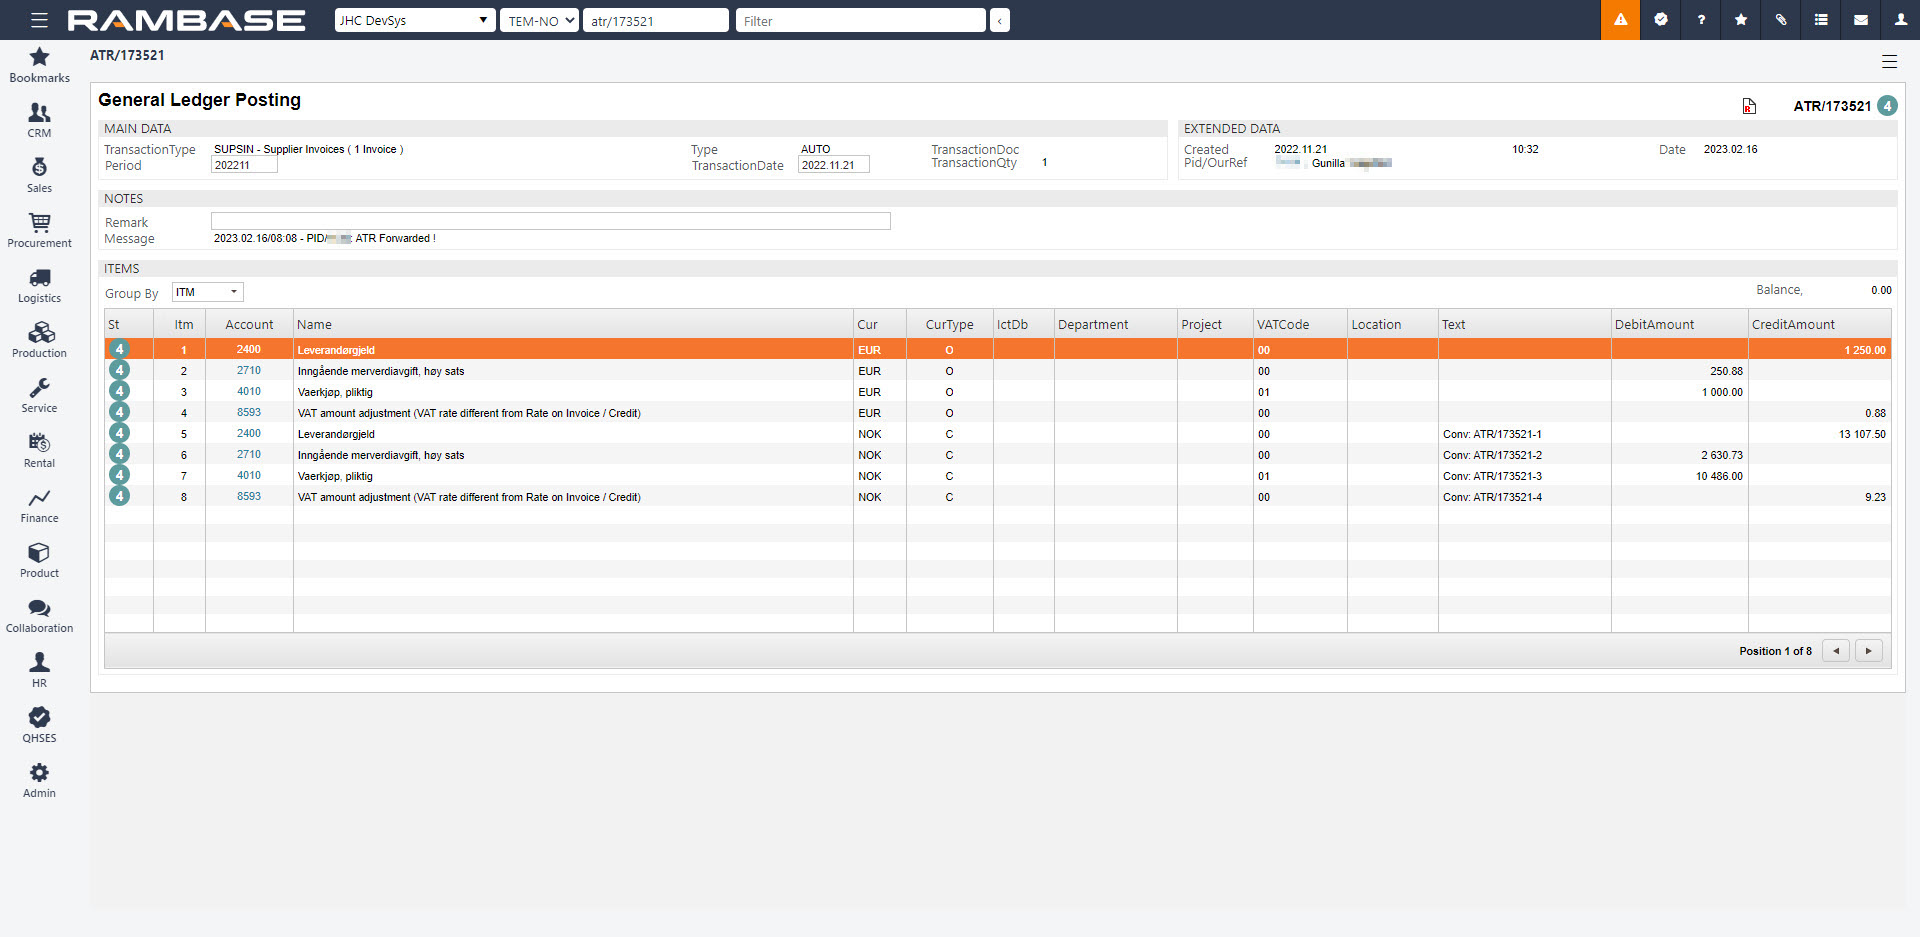
Task: Expand the JHC DevSys system dropdown
Action: click(414, 20)
